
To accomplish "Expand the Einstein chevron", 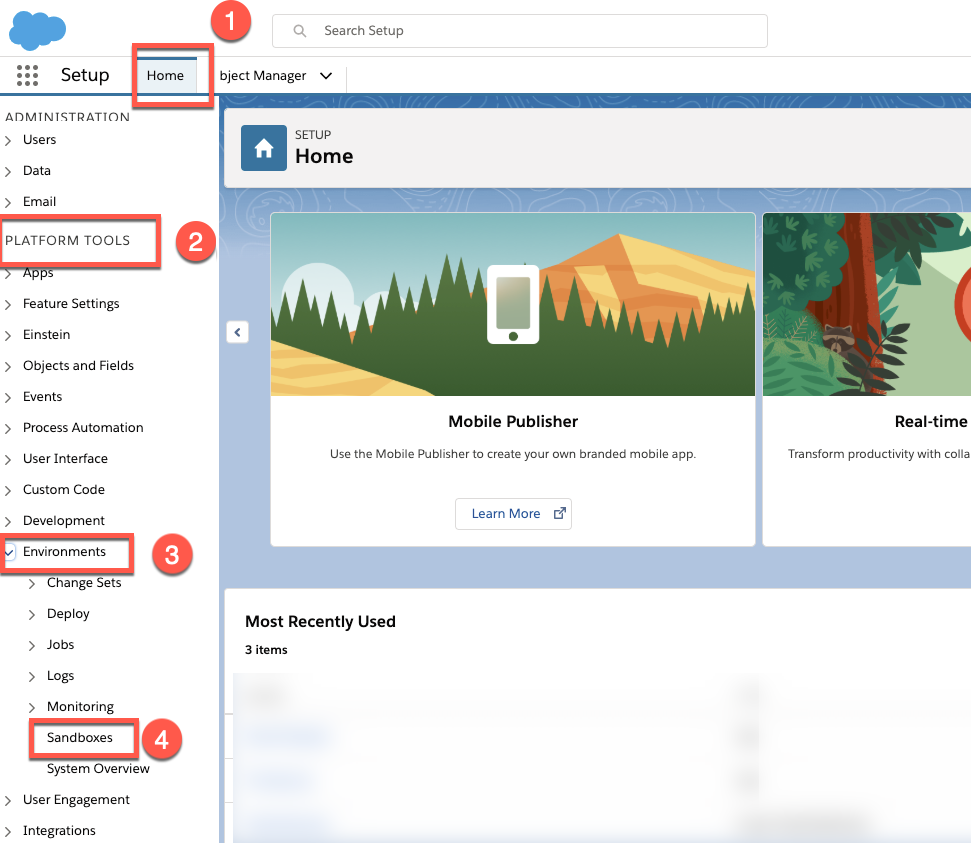I will click(8, 336).
